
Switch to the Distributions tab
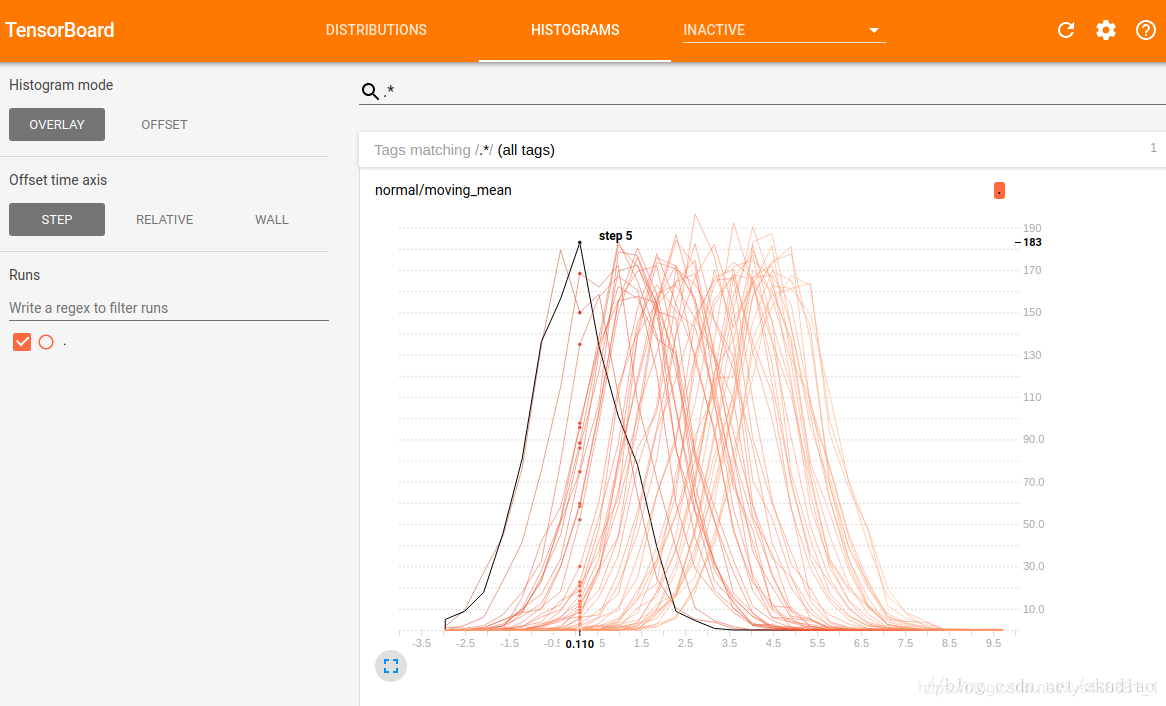[x=376, y=30]
